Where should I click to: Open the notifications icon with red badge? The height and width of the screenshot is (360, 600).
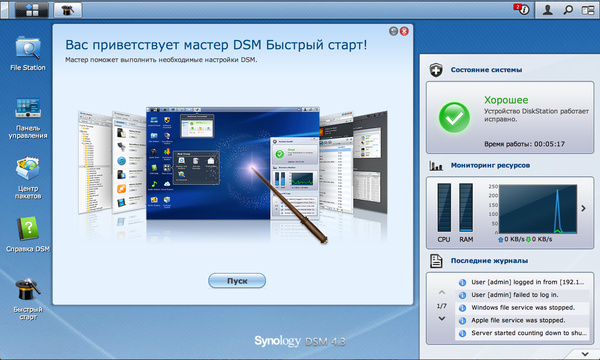(x=522, y=10)
